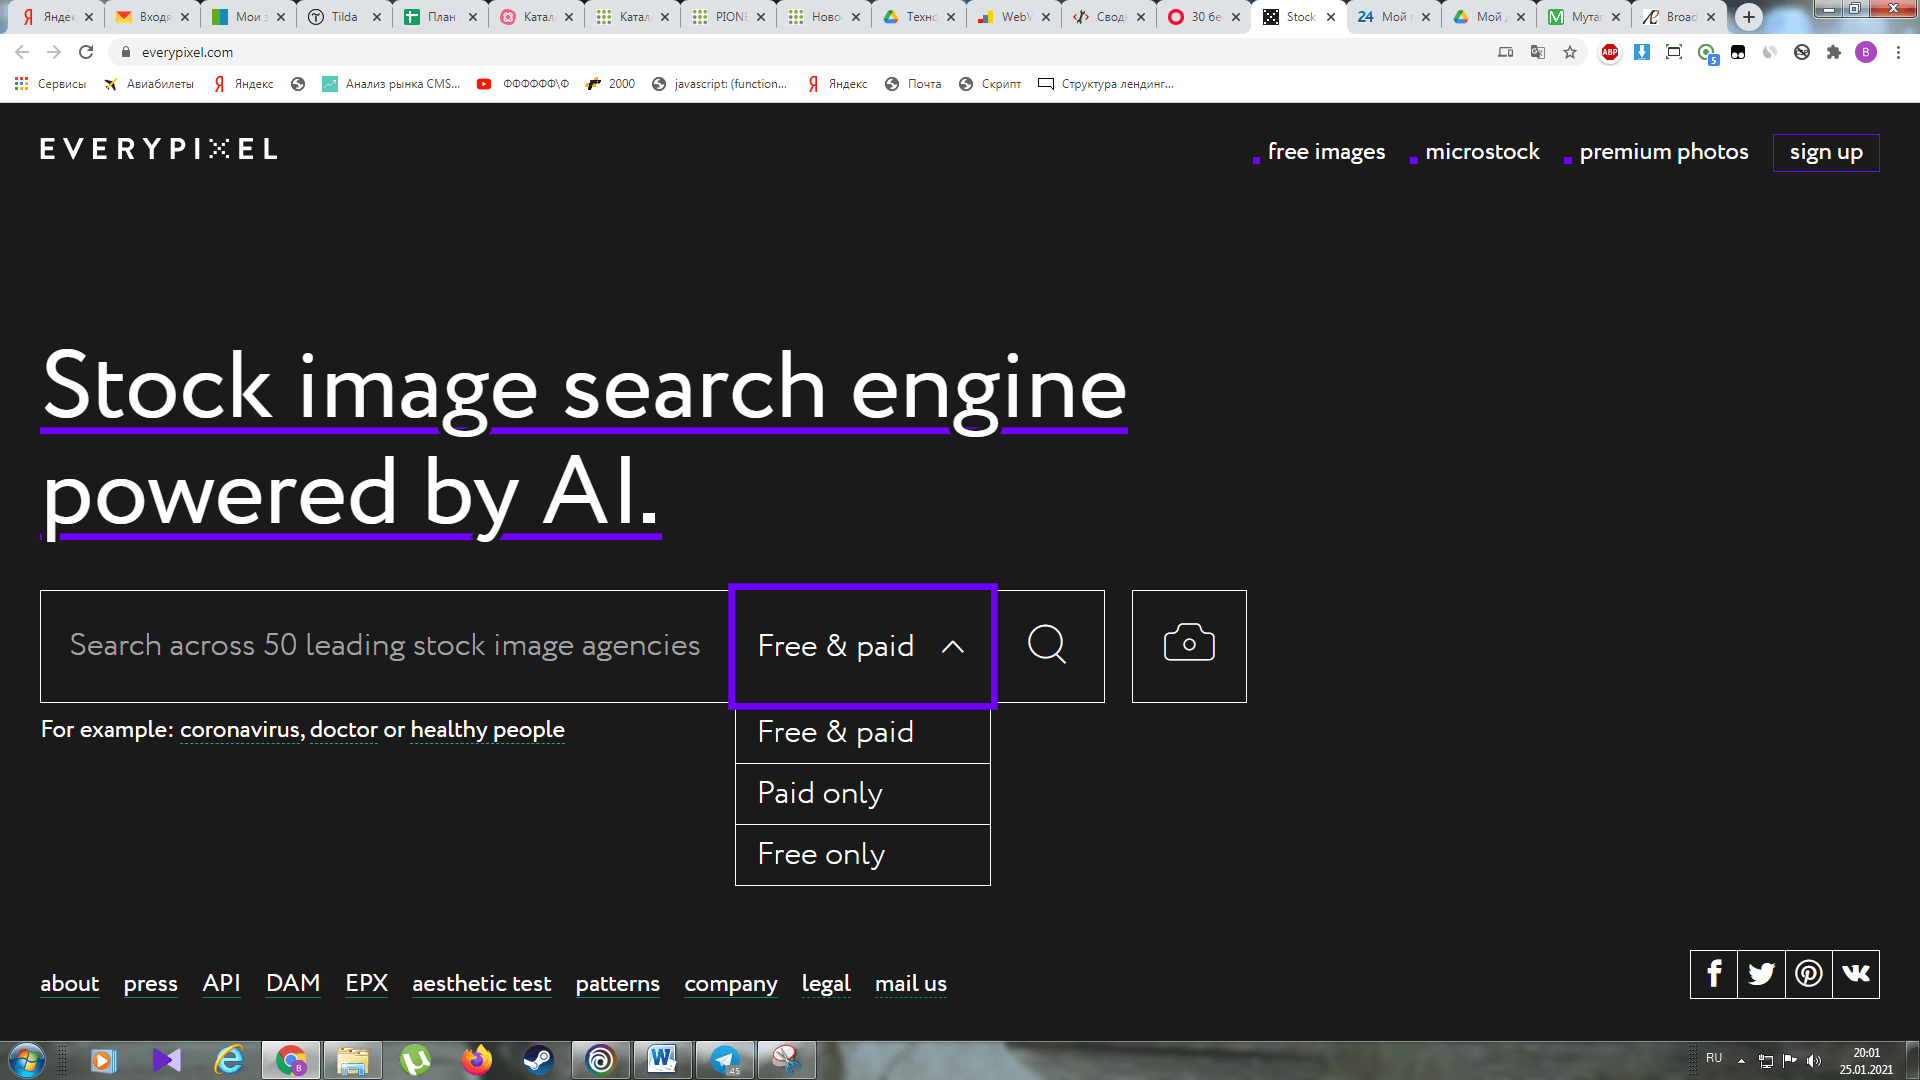Open search by image camera icon
The image size is (1920, 1080).
(1189, 645)
